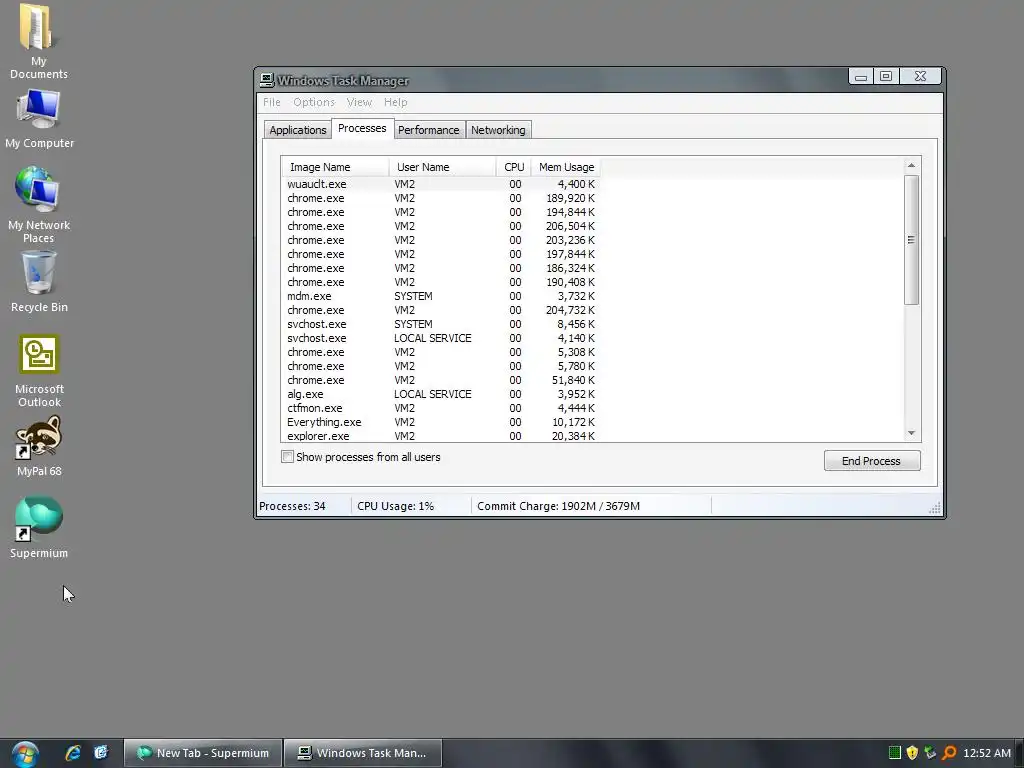Image resolution: width=1024 pixels, height=768 pixels.
Task: Select the wuauclt.exe process row
Action: tap(441, 184)
